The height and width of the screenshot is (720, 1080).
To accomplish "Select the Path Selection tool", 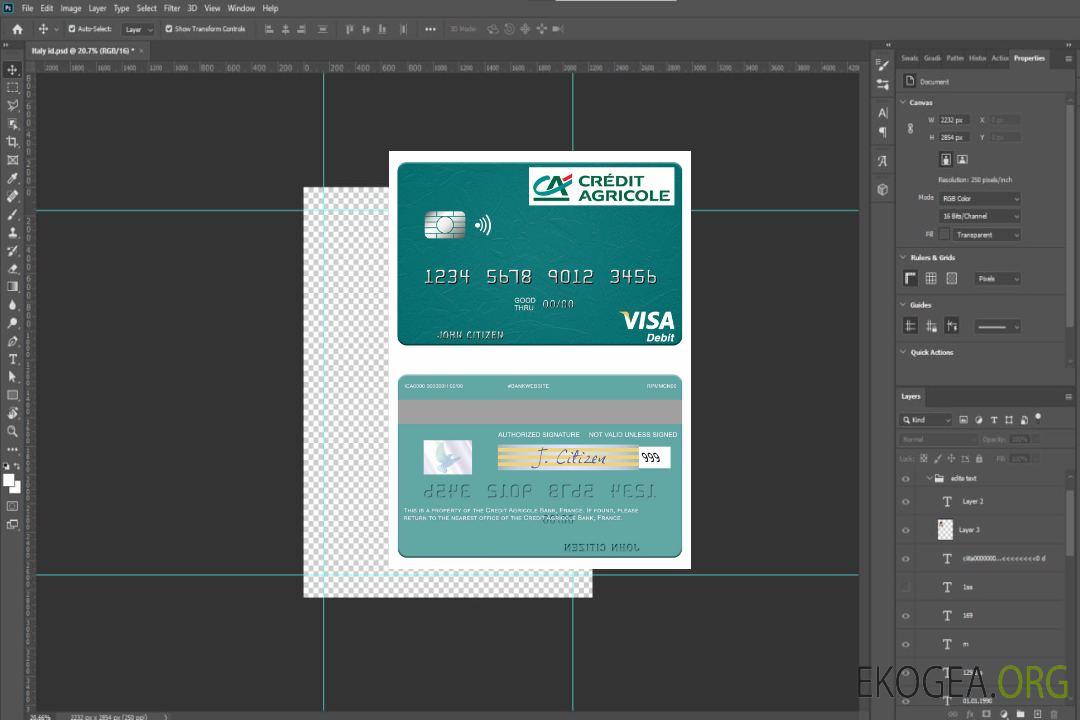I will click(12, 377).
